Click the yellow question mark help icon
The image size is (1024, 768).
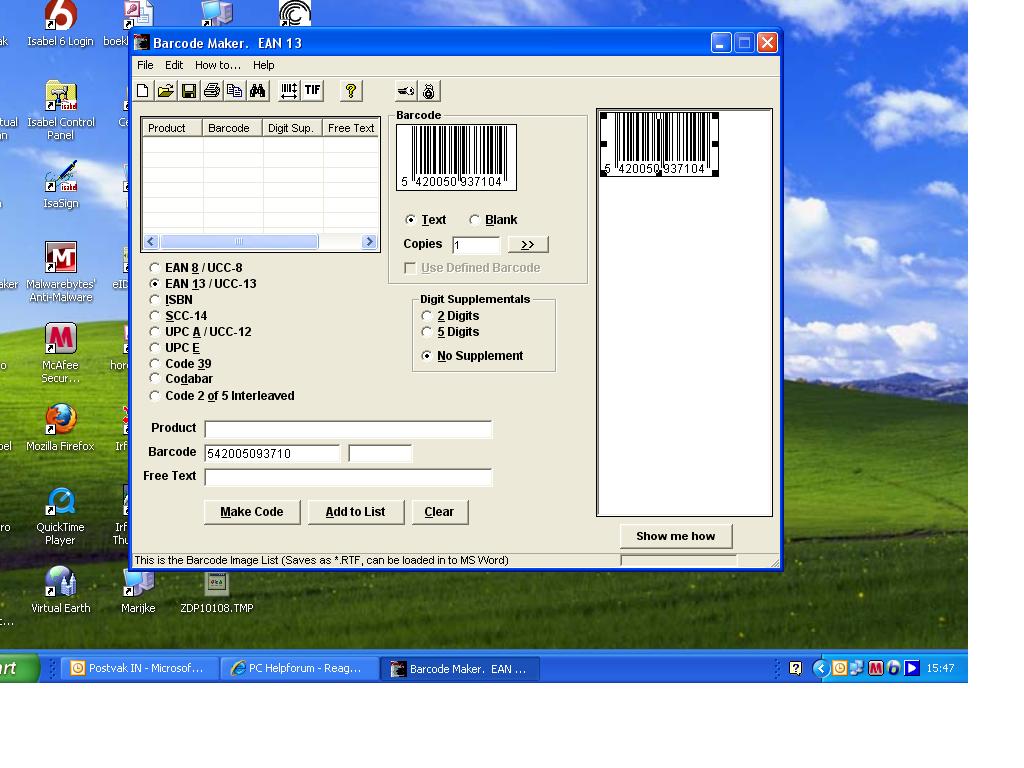click(350, 91)
